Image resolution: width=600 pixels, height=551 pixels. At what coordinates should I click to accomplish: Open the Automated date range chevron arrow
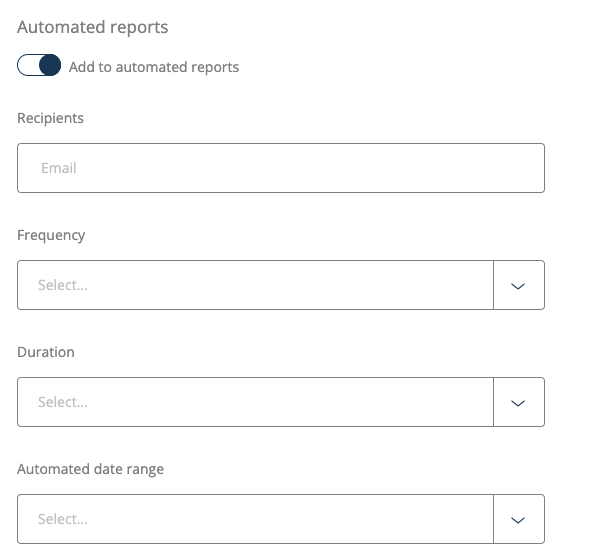(x=518, y=519)
